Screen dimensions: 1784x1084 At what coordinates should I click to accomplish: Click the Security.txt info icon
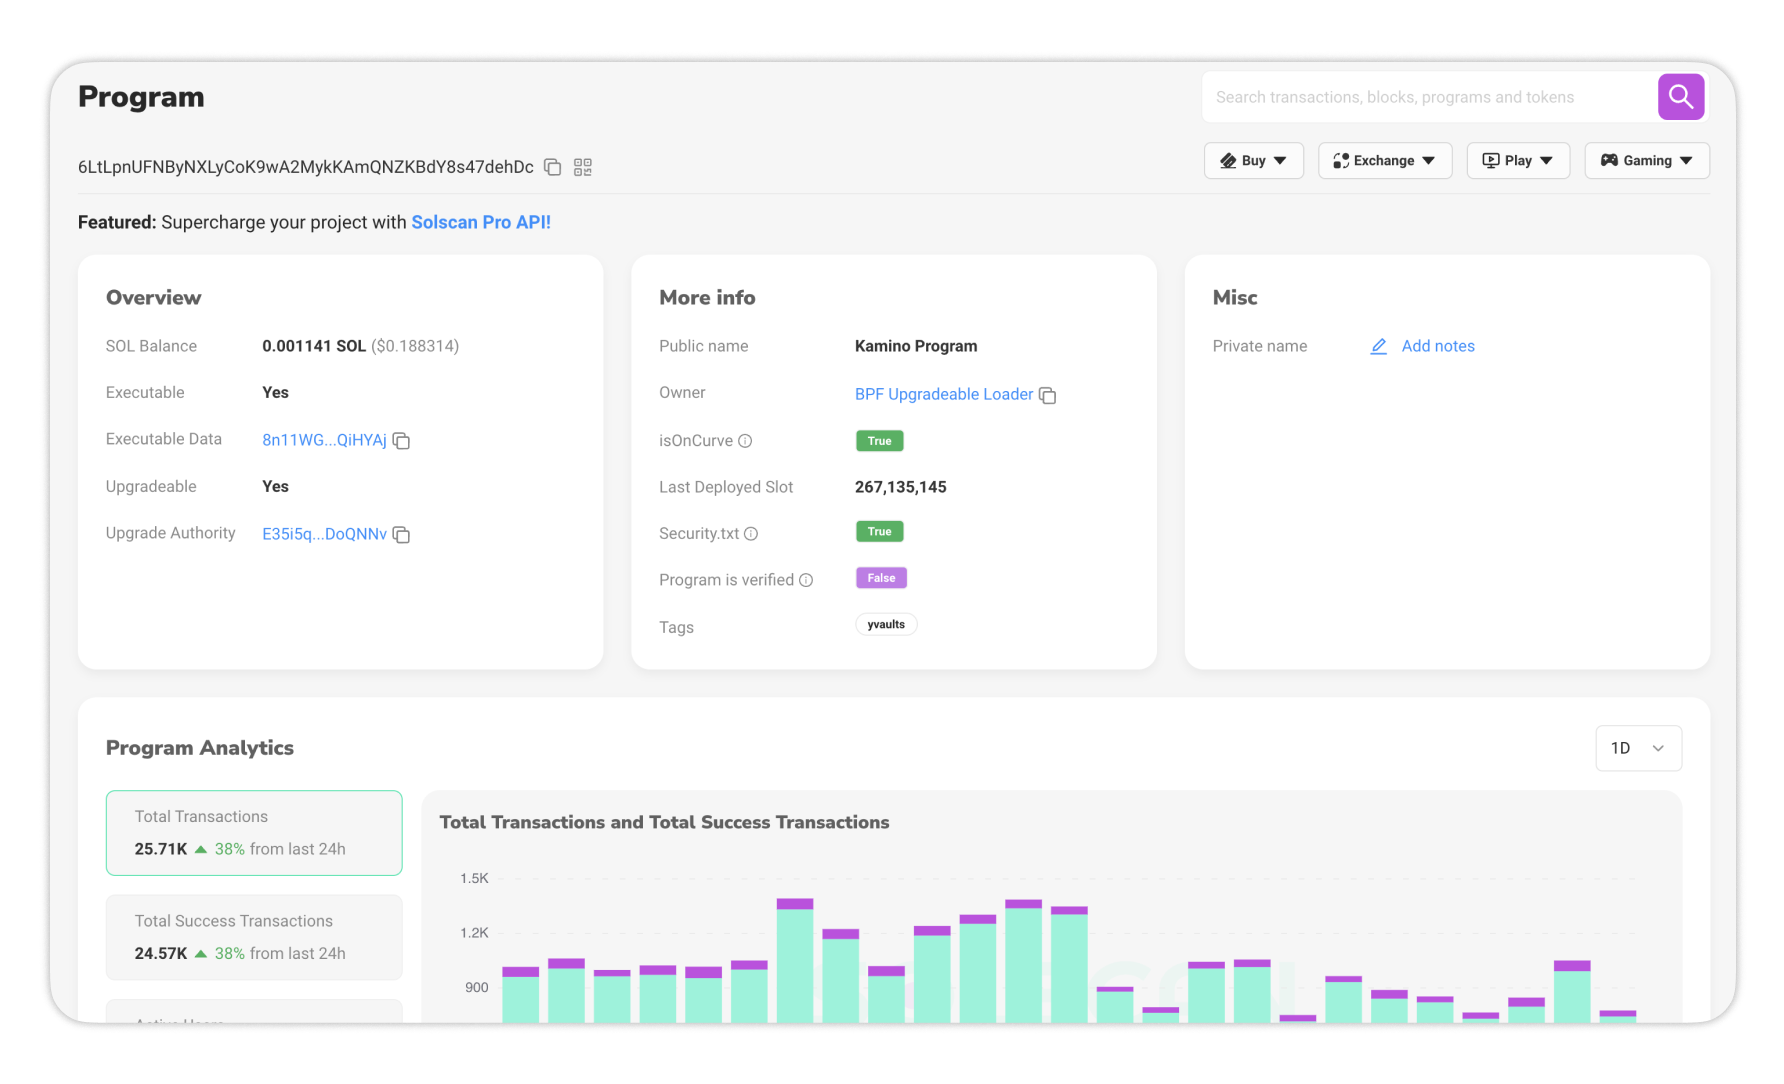751,534
